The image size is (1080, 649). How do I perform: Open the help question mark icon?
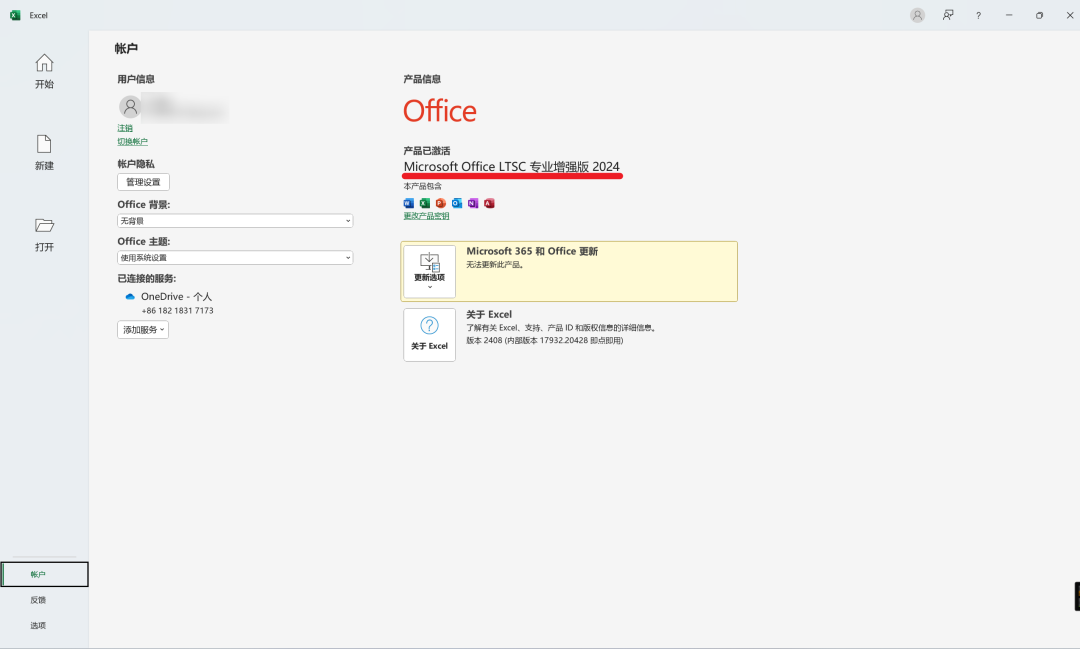click(x=978, y=15)
